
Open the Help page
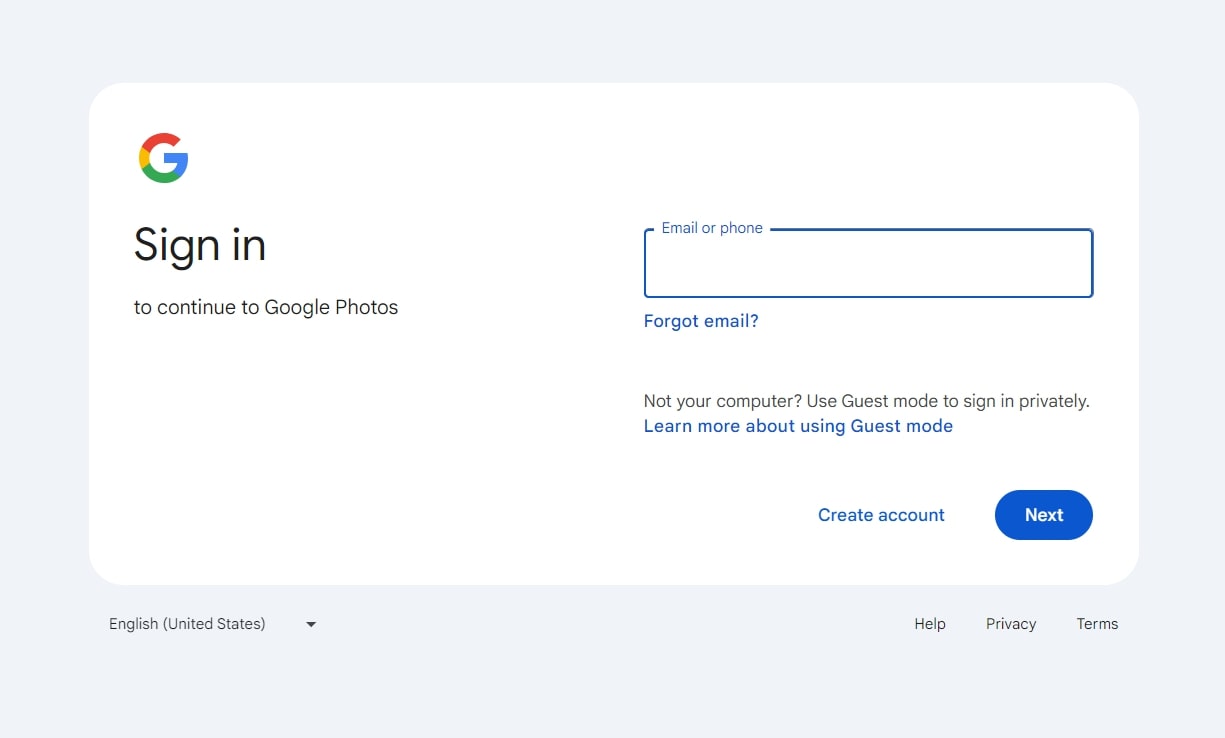(929, 623)
